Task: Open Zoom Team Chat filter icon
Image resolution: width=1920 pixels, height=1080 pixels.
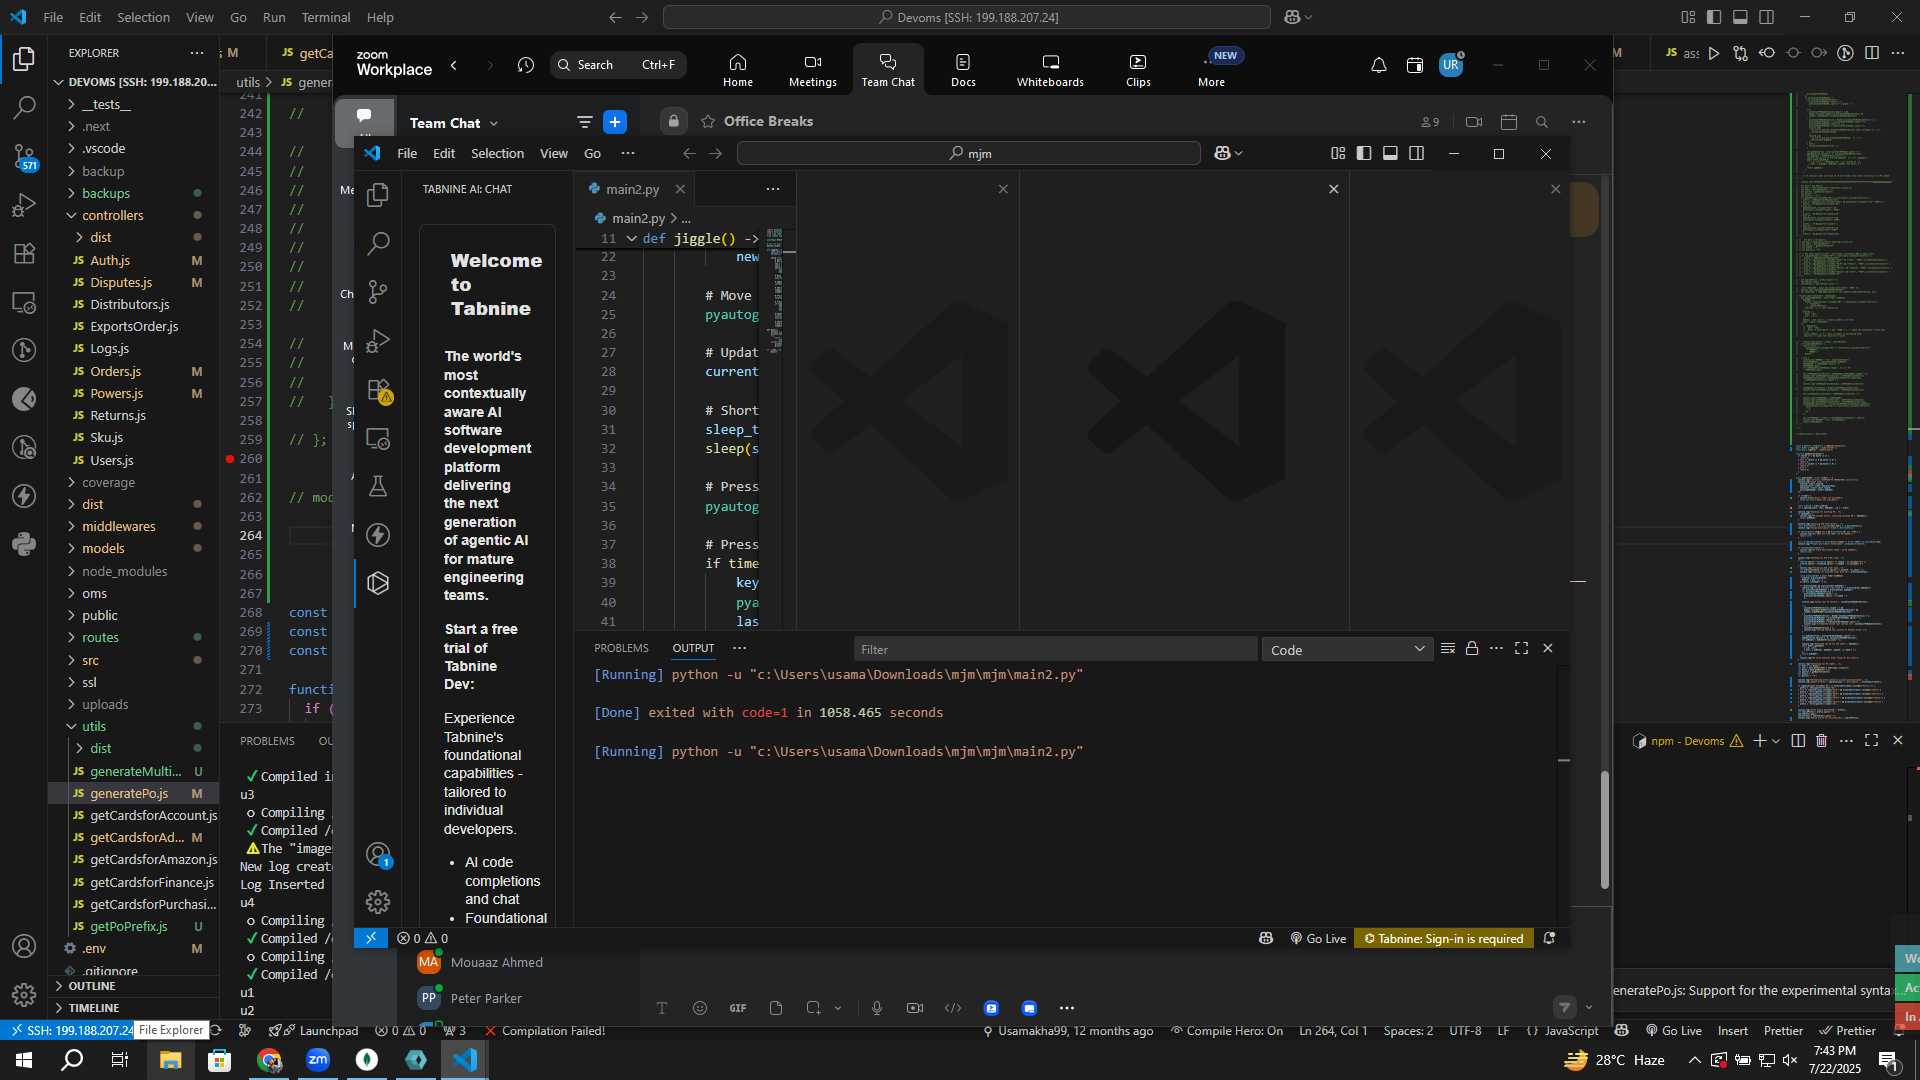Action: coord(584,122)
